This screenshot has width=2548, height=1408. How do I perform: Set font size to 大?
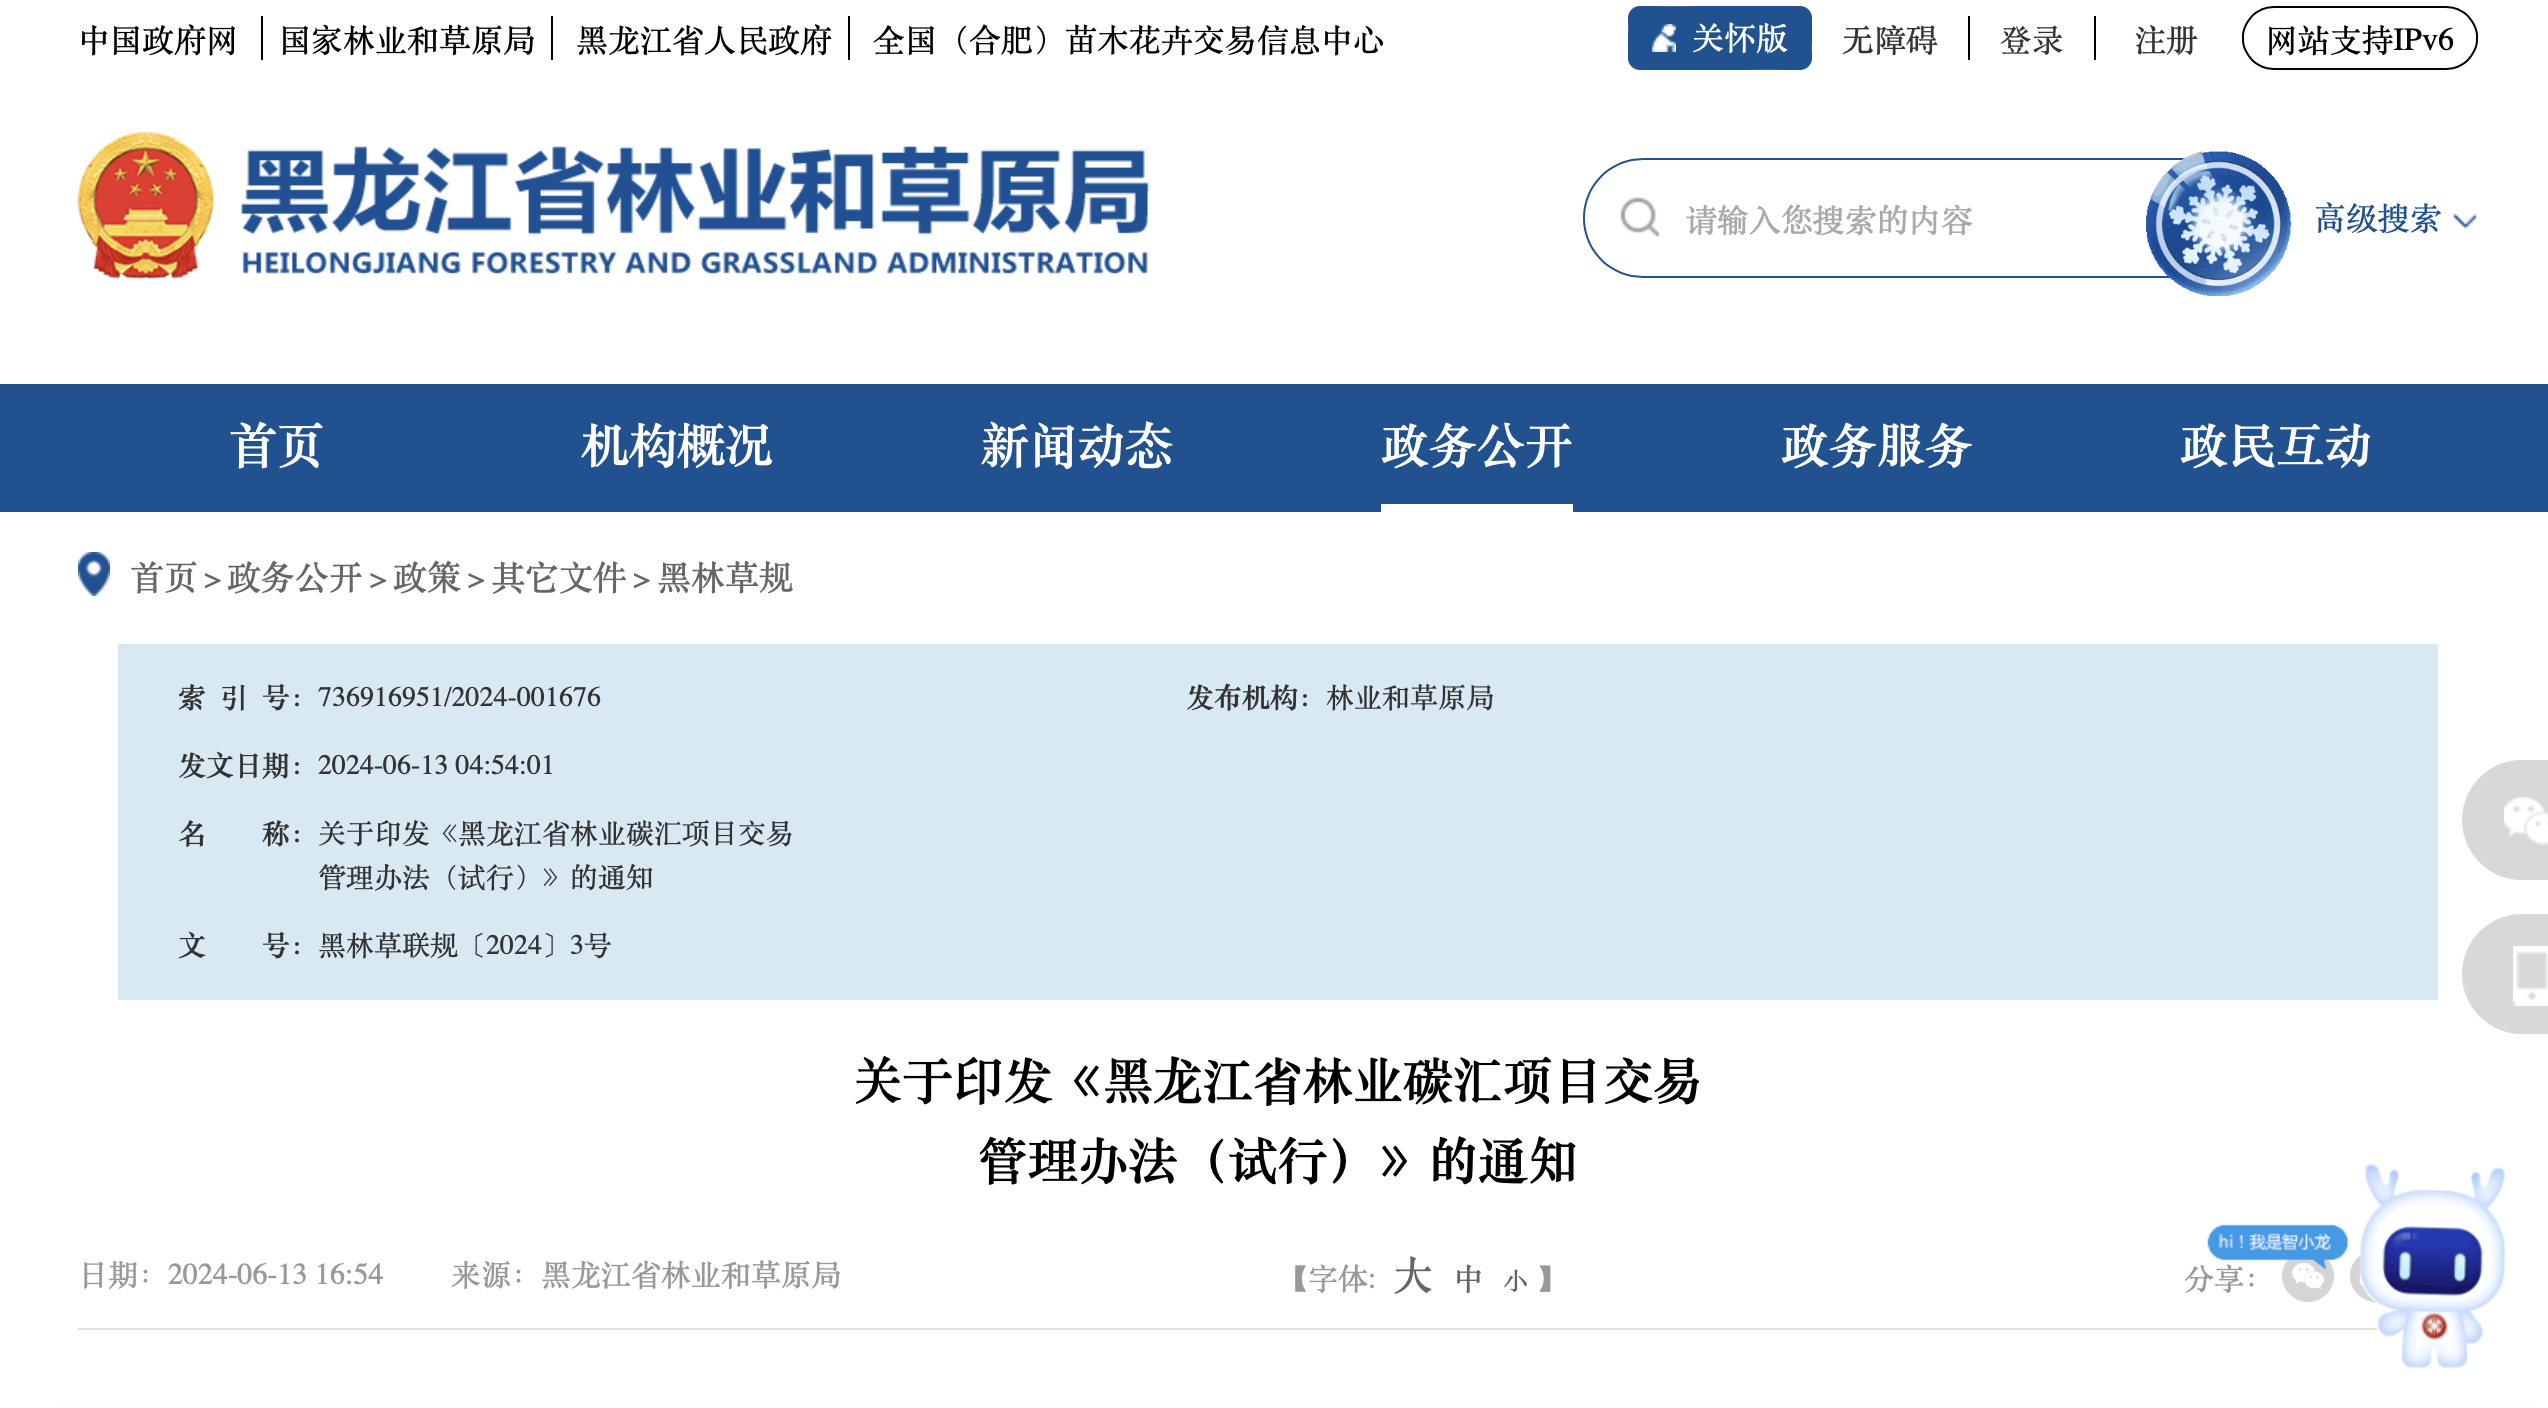(1412, 1276)
